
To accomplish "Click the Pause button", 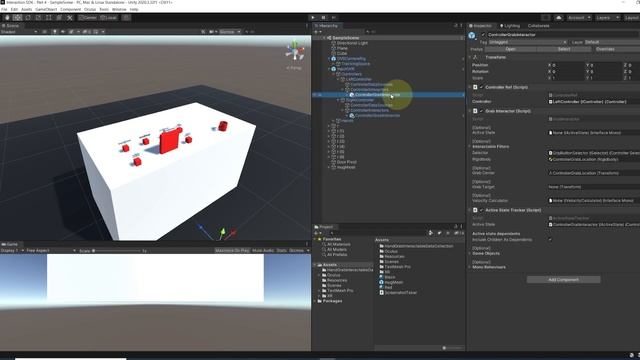I will coord(323,18).
